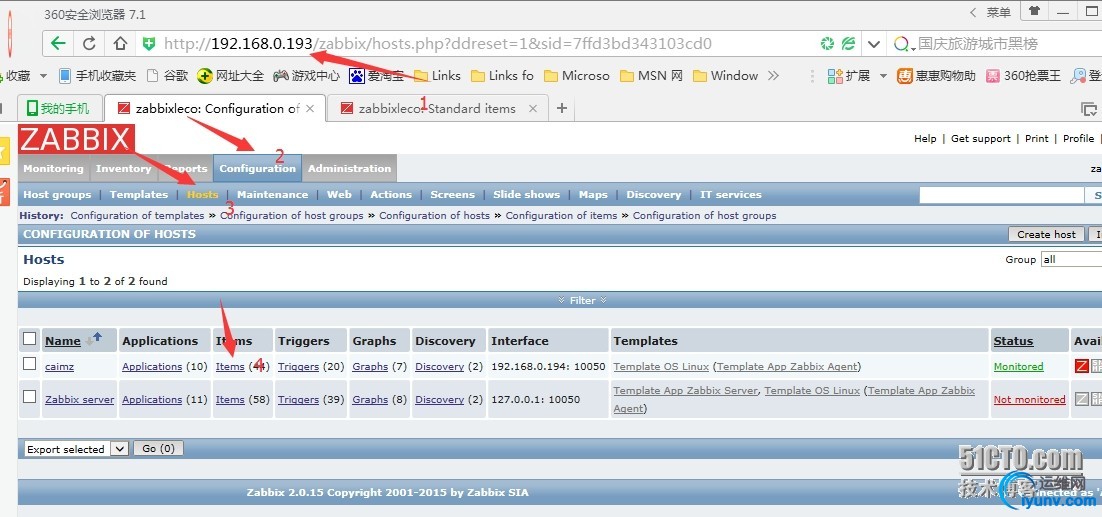Sort hosts by Name column

(x=63, y=341)
